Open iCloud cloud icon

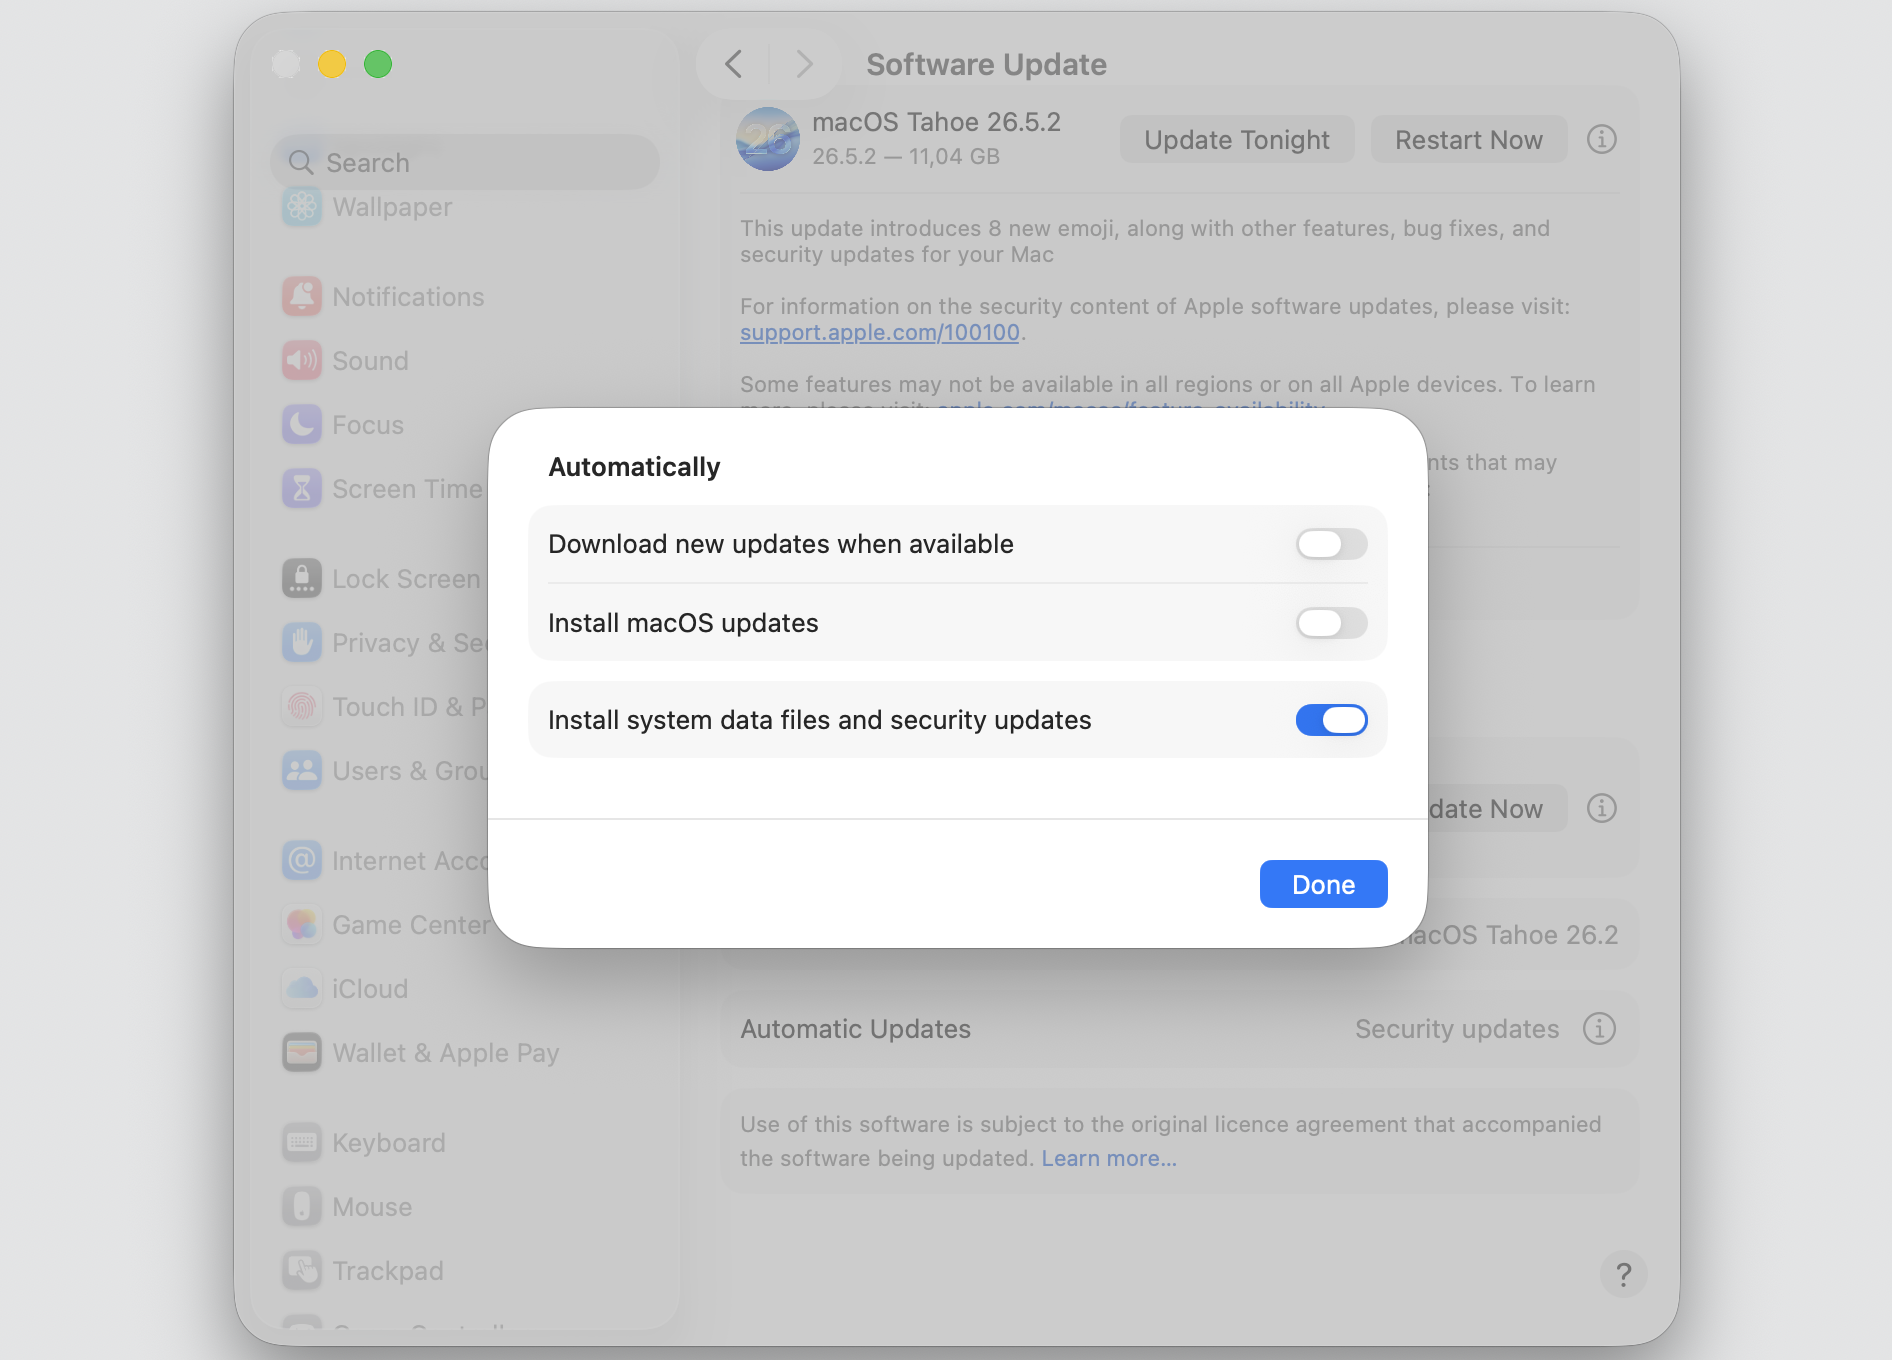(x=302, y=989)
